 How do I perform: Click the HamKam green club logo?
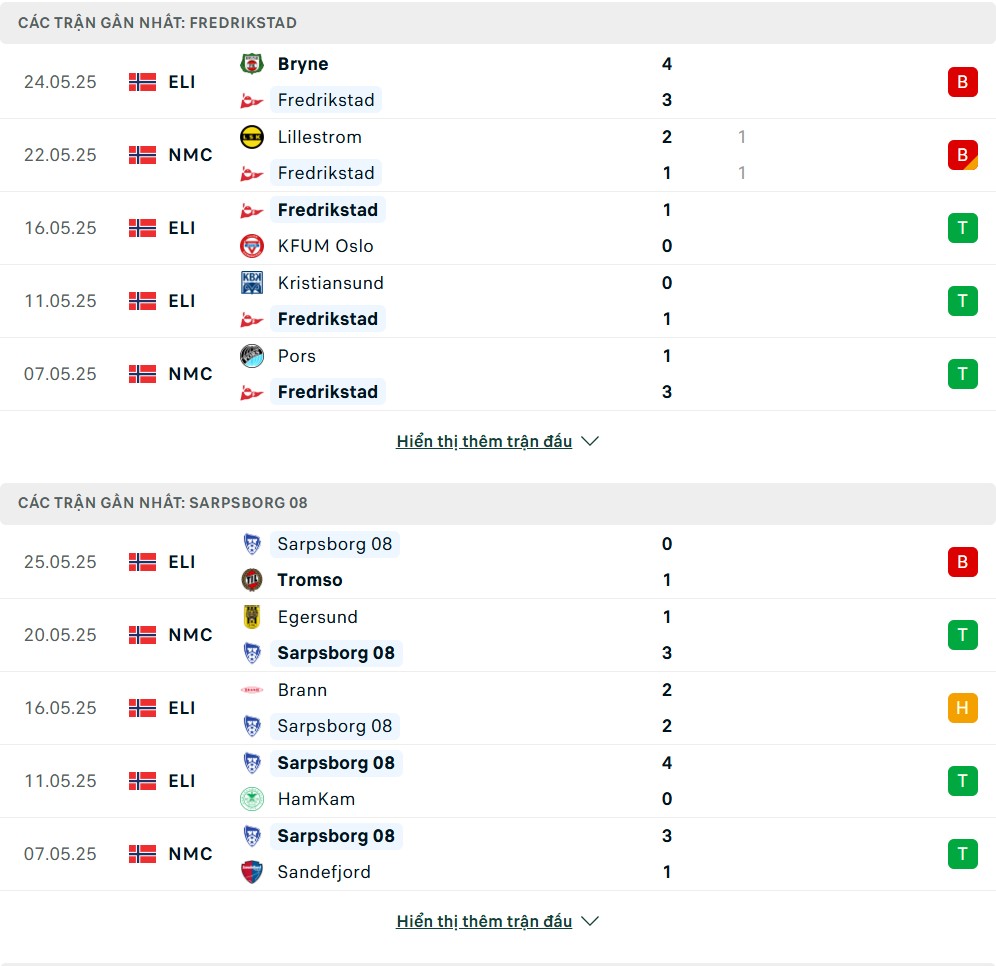tap(252, 799)
